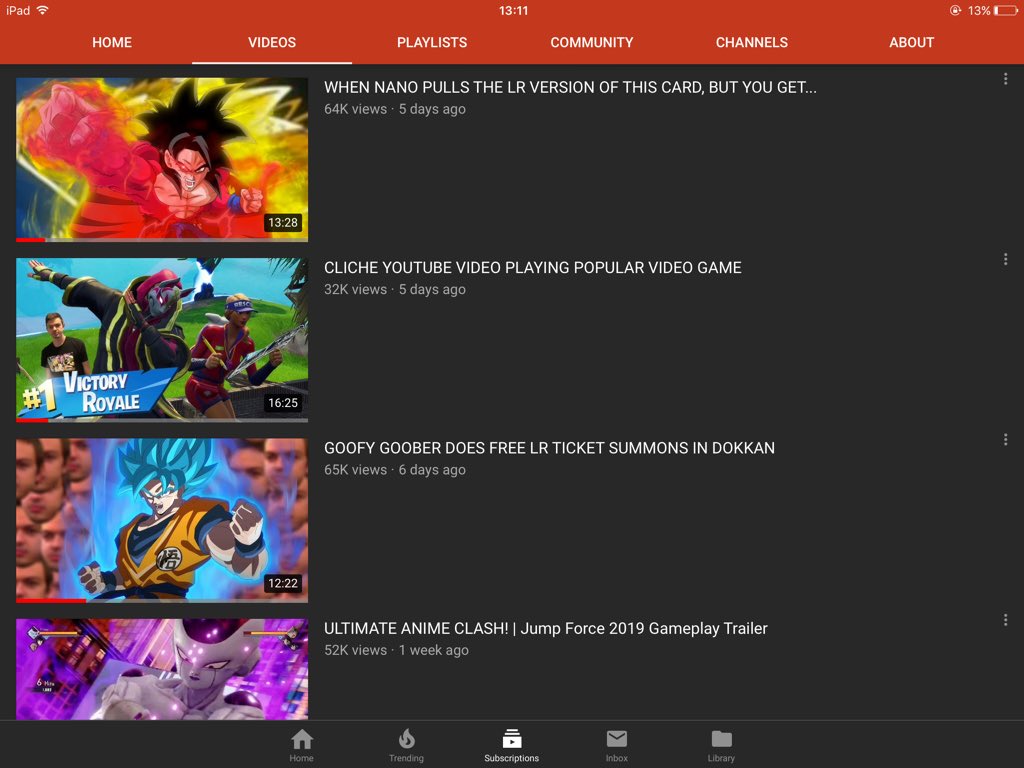Switch to the ABOUT tab
This screenshot has width=1024, height=768.
point(912,42)
